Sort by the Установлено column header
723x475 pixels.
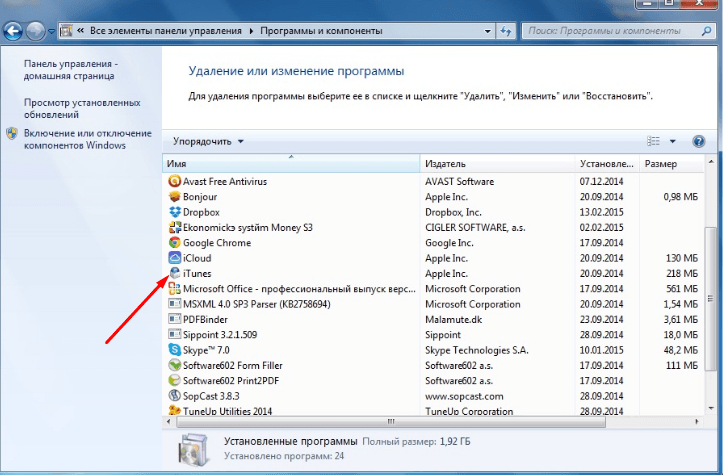(x=607, y=163)
